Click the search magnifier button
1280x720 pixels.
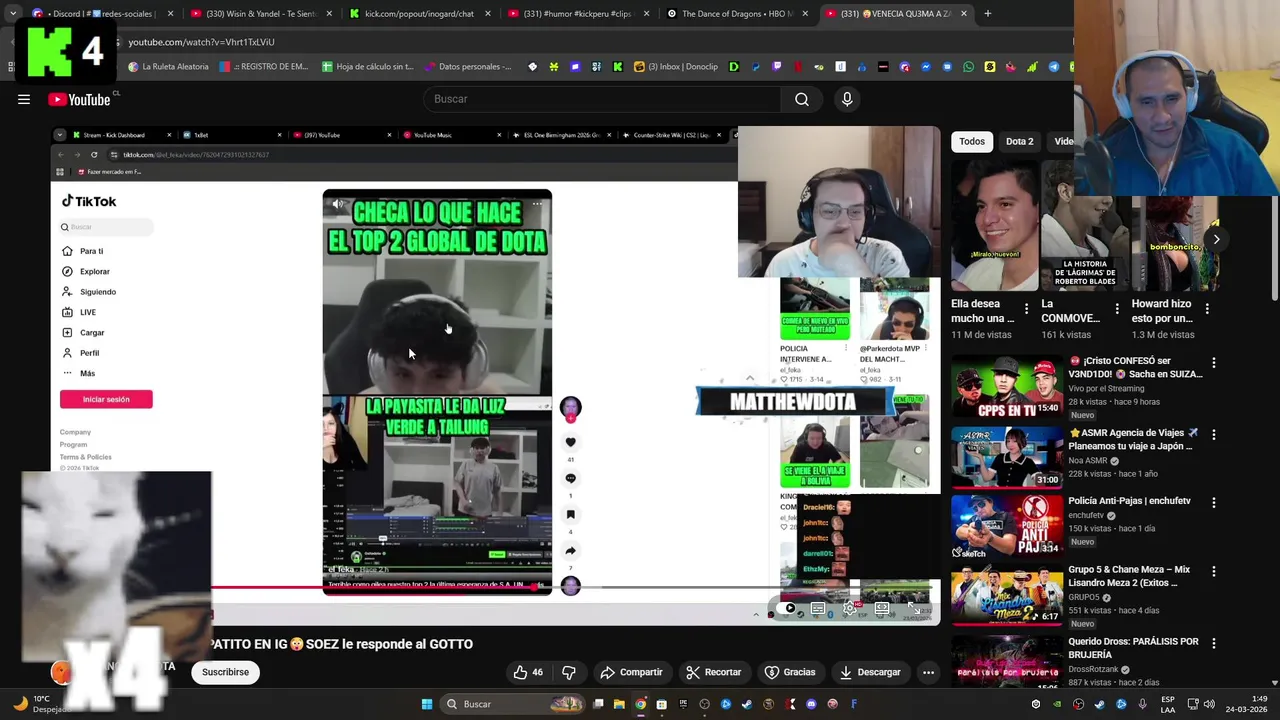(x=801, y=99)
